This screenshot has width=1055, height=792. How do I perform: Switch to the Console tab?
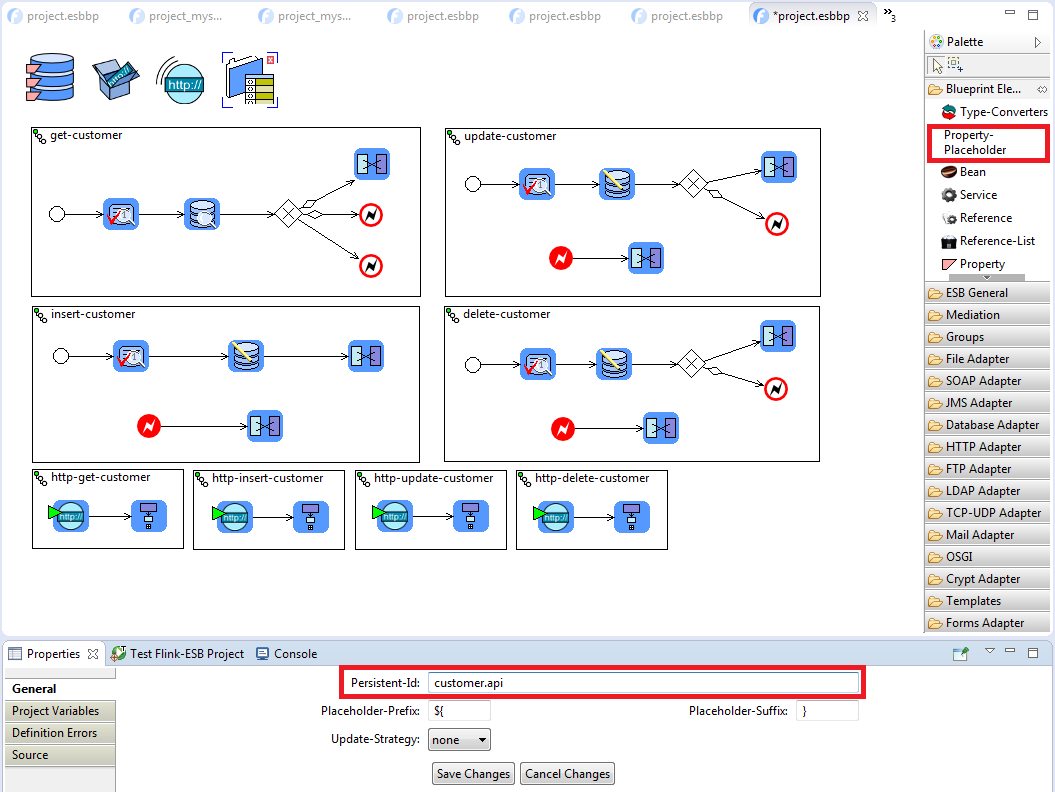(x=295, y=654)
